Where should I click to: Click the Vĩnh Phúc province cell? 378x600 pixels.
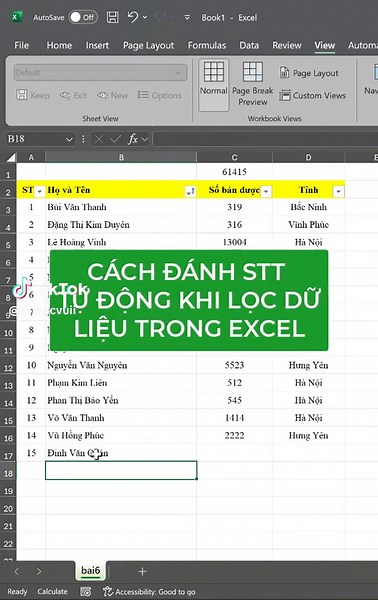tap(308, 225)
